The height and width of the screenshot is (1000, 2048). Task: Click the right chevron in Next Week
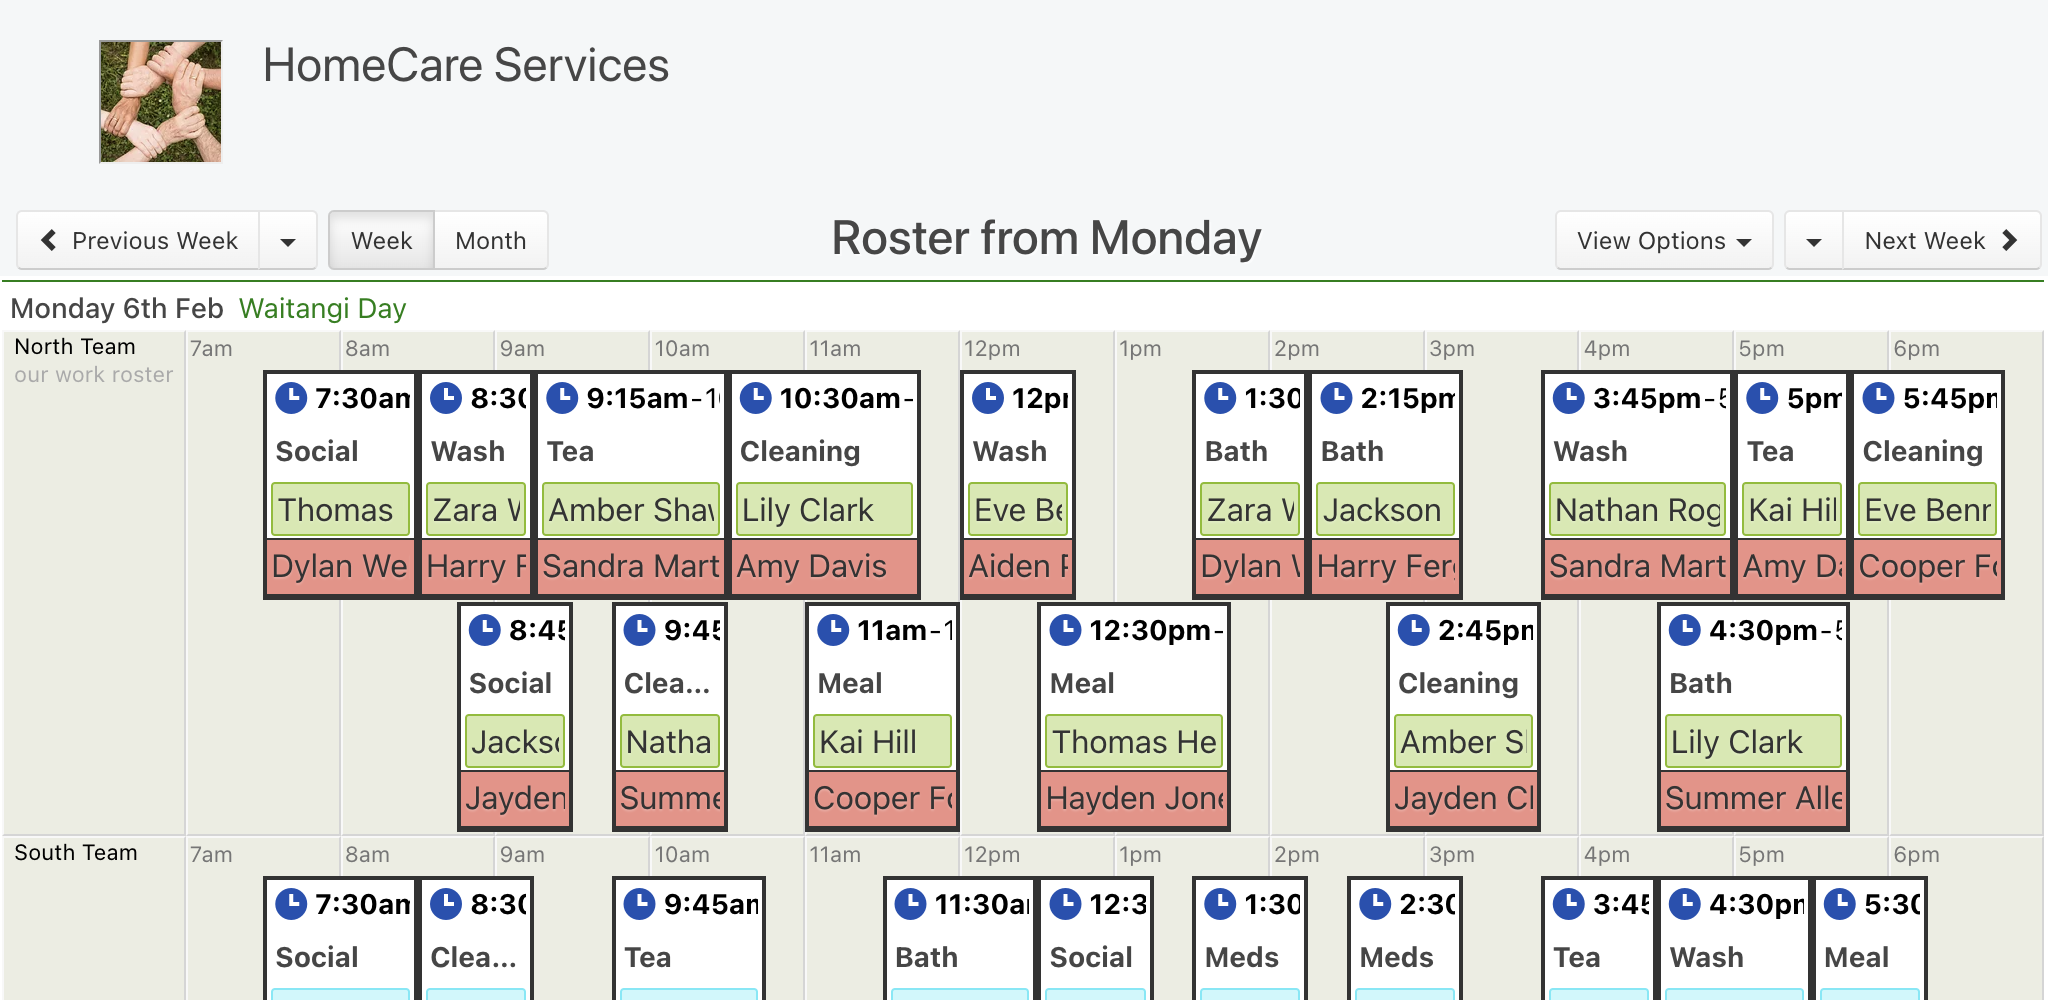pyautogui.click(x=2009, y=240)
